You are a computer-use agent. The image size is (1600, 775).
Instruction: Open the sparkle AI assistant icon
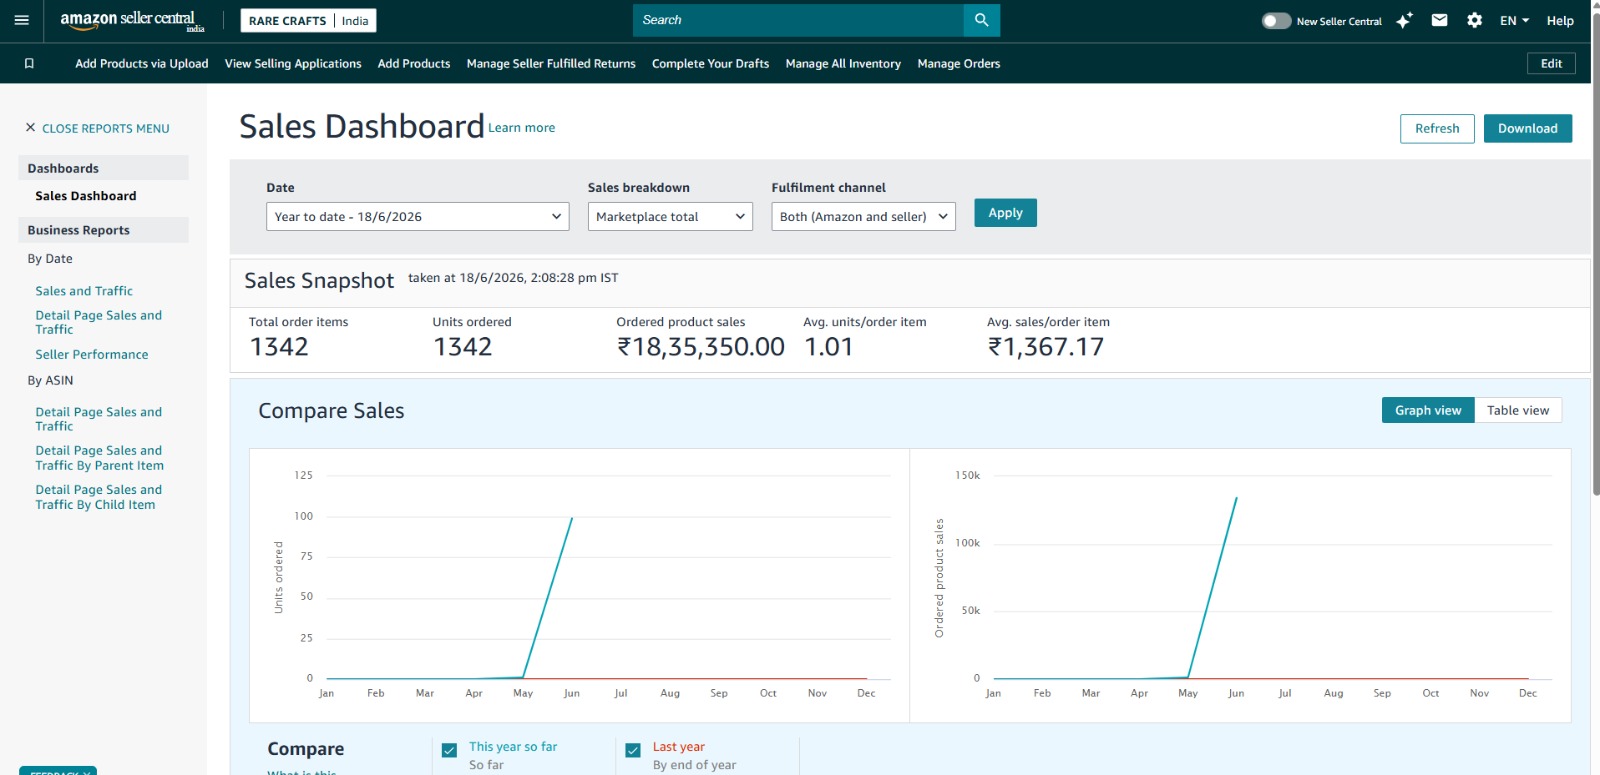1404,20
